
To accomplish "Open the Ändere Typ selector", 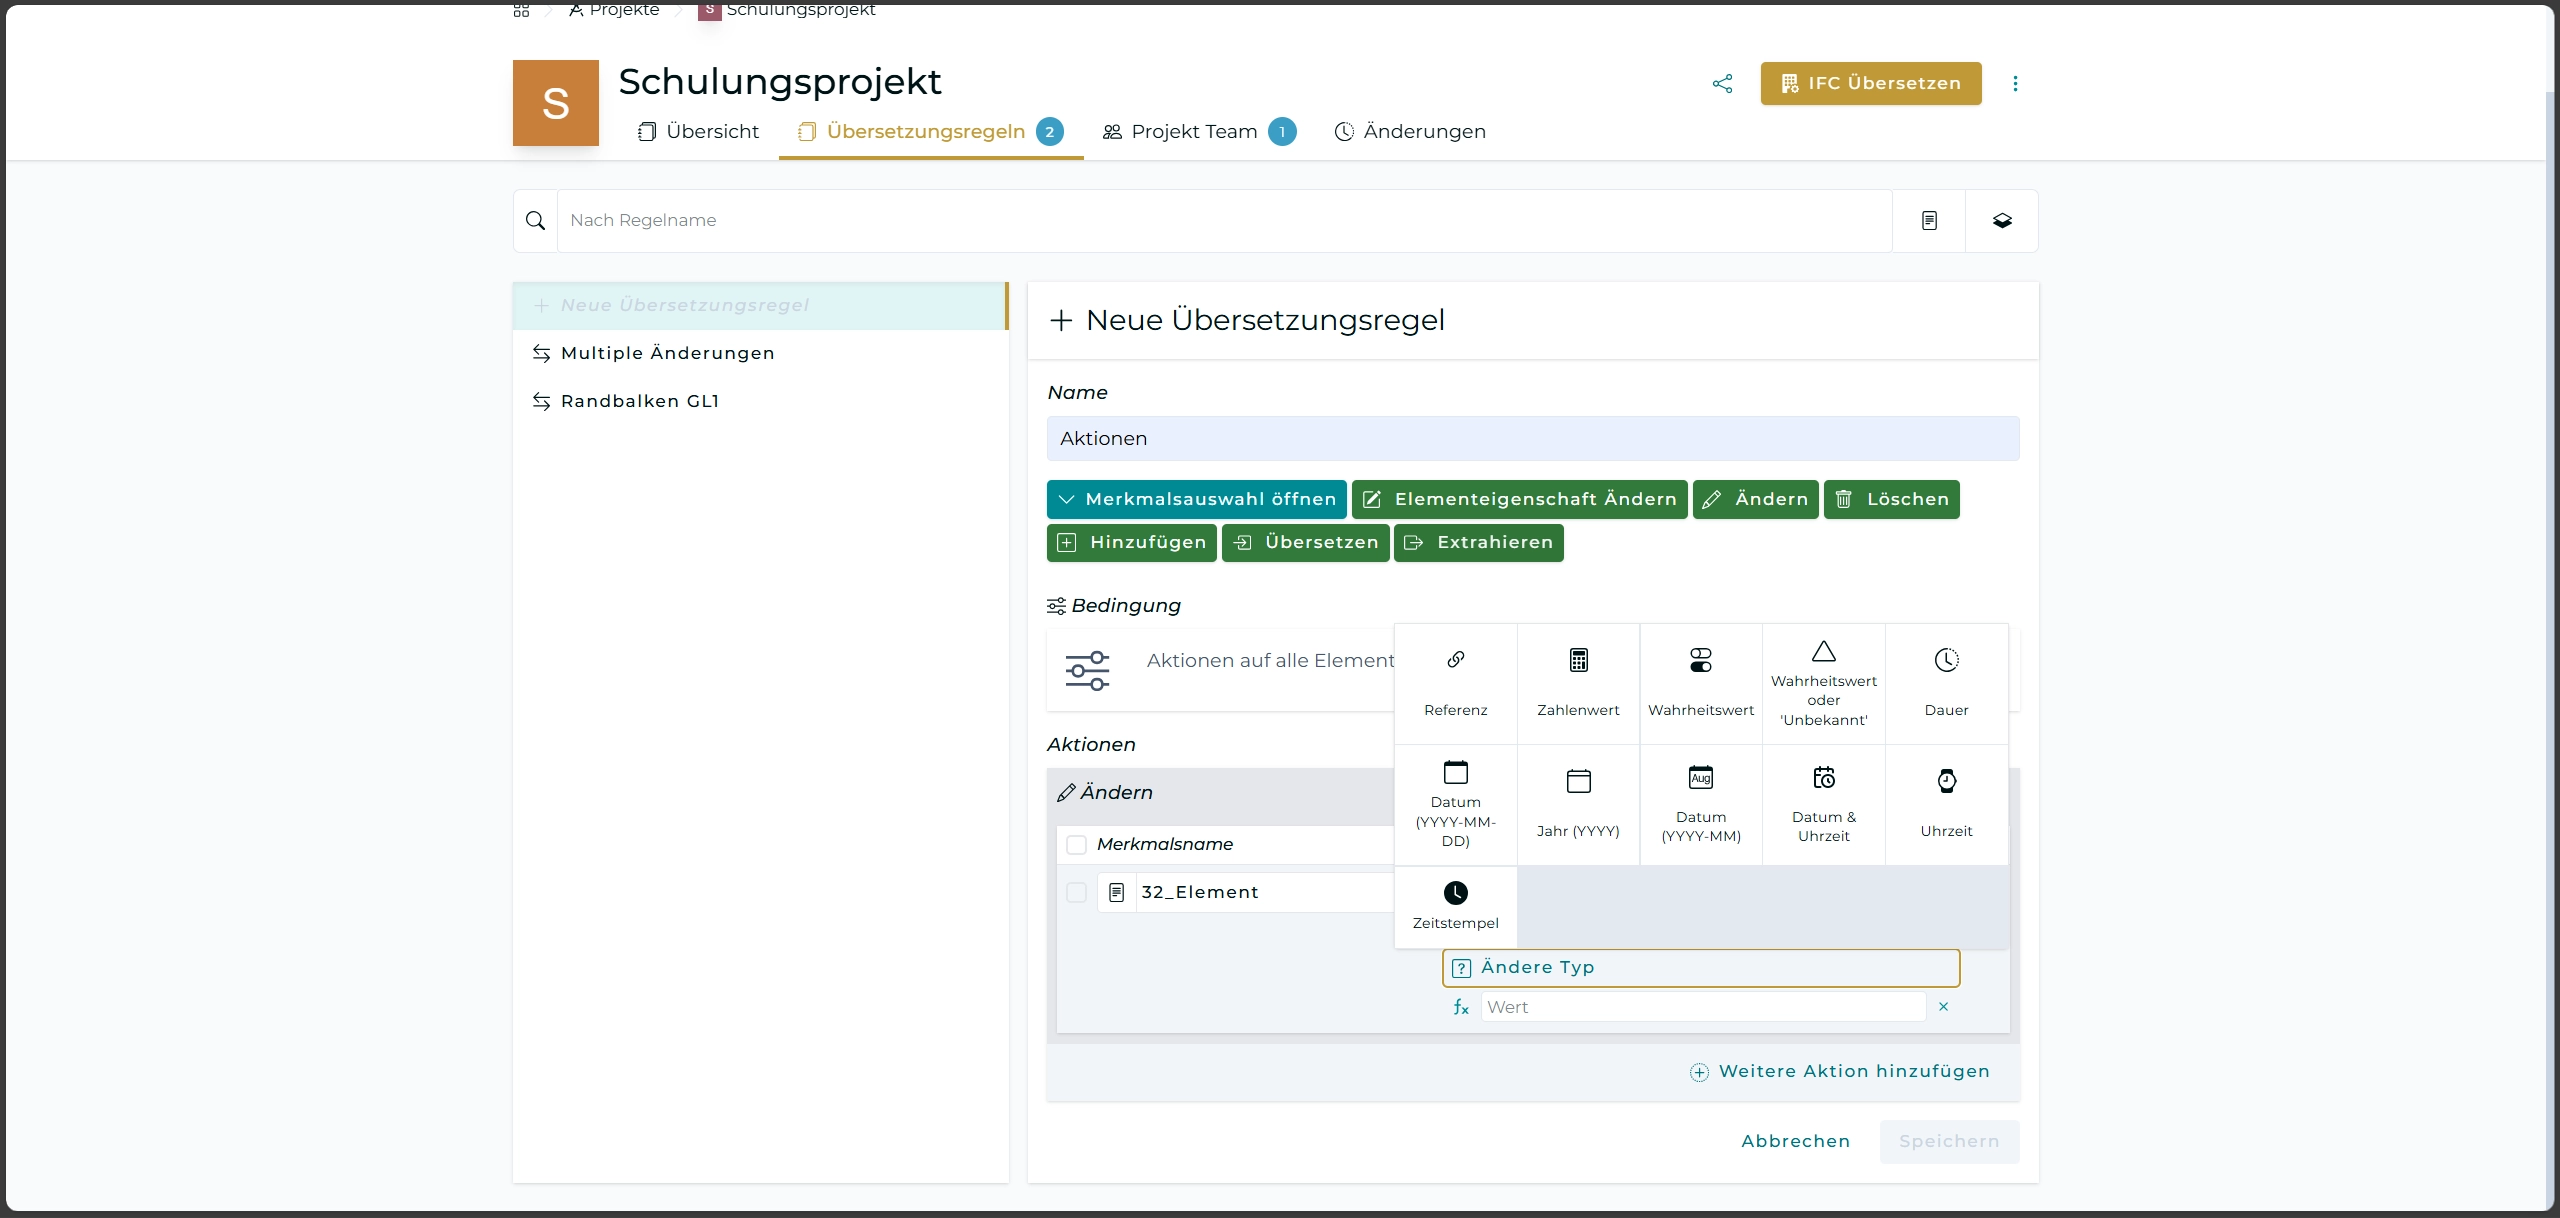I will click(x=1700, y=968).
